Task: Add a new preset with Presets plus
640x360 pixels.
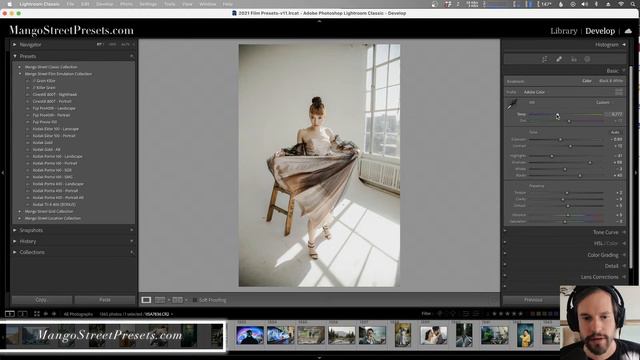Action: point(132,56)
